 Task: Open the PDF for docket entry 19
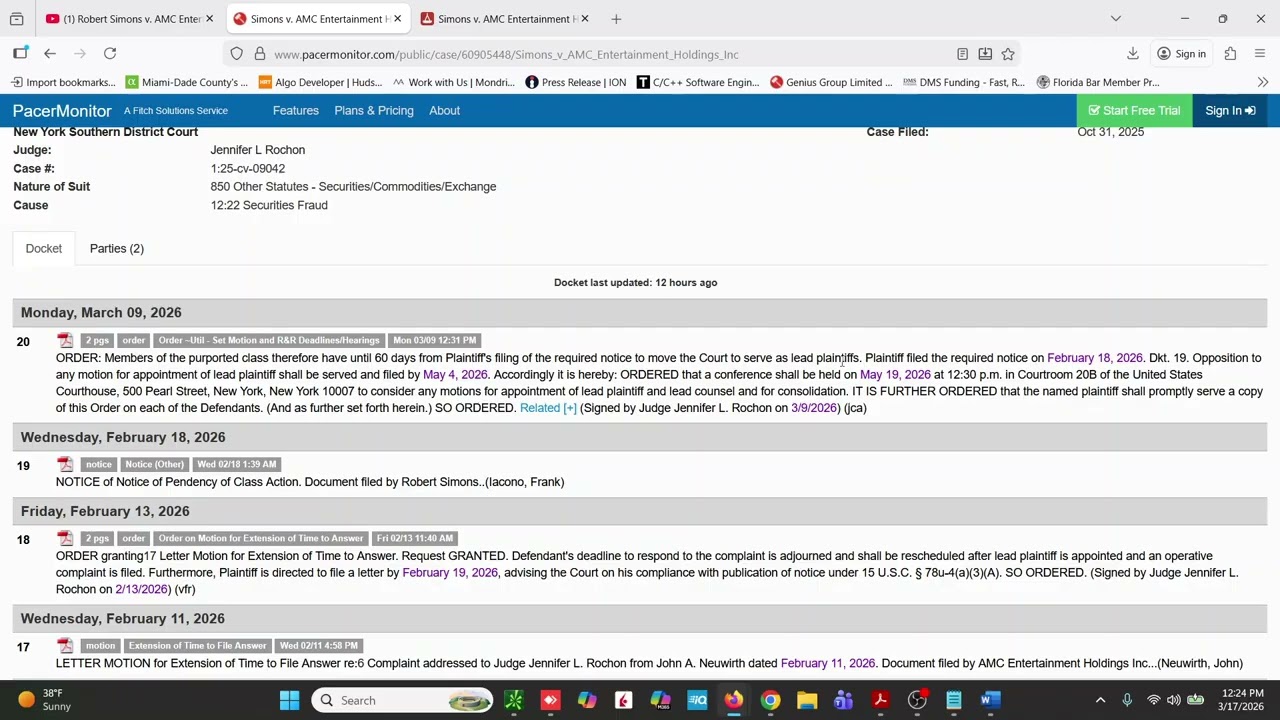(65, 465)
